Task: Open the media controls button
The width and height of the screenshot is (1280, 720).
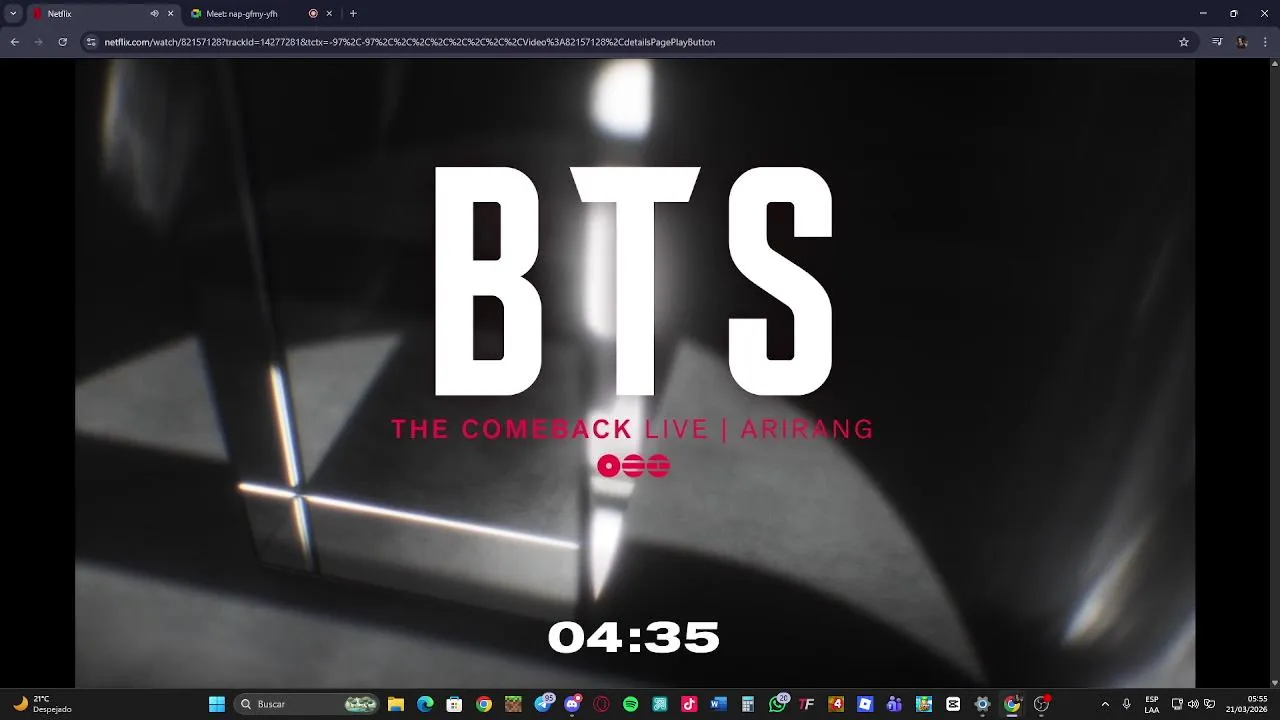Action: [1217, 42]
